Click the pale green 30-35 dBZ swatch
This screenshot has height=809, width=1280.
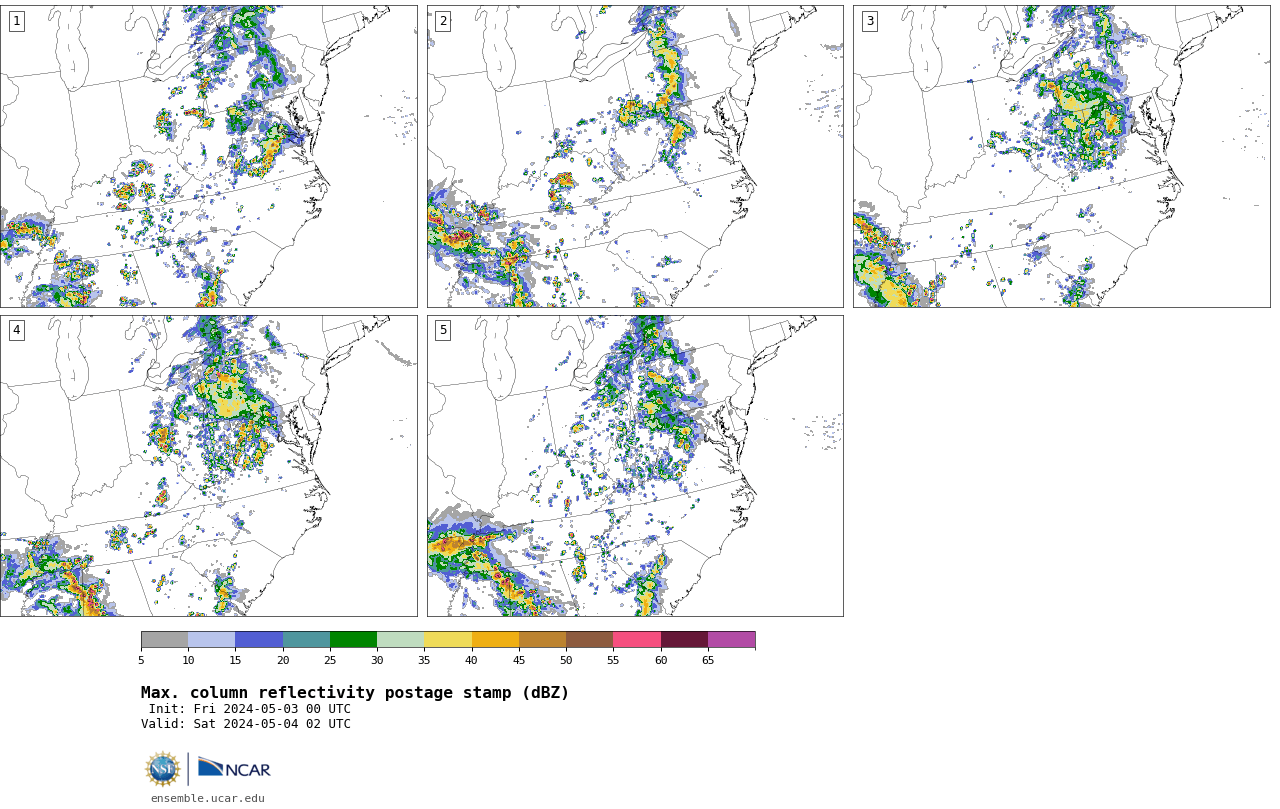coord(400,640)
